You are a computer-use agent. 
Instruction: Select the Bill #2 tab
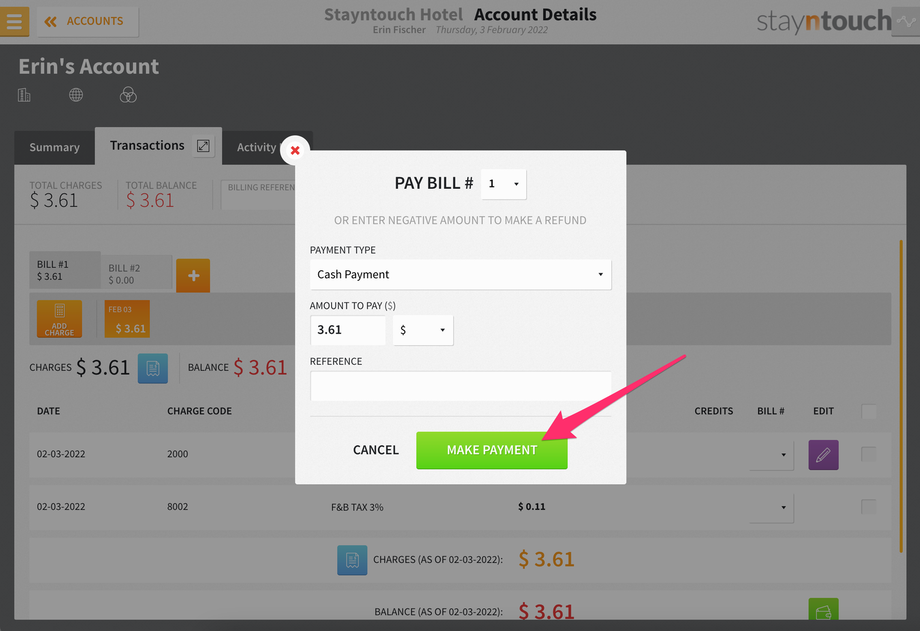tap(137, 274)
